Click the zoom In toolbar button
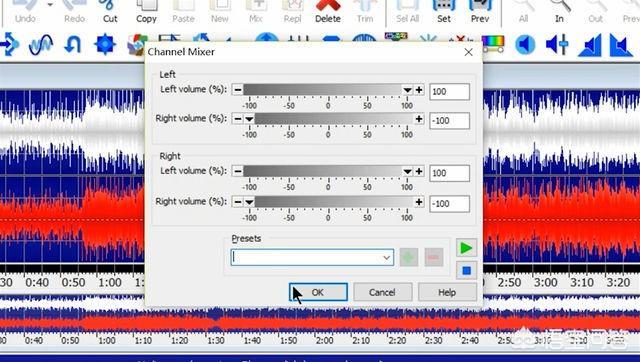 click(560, 12)
